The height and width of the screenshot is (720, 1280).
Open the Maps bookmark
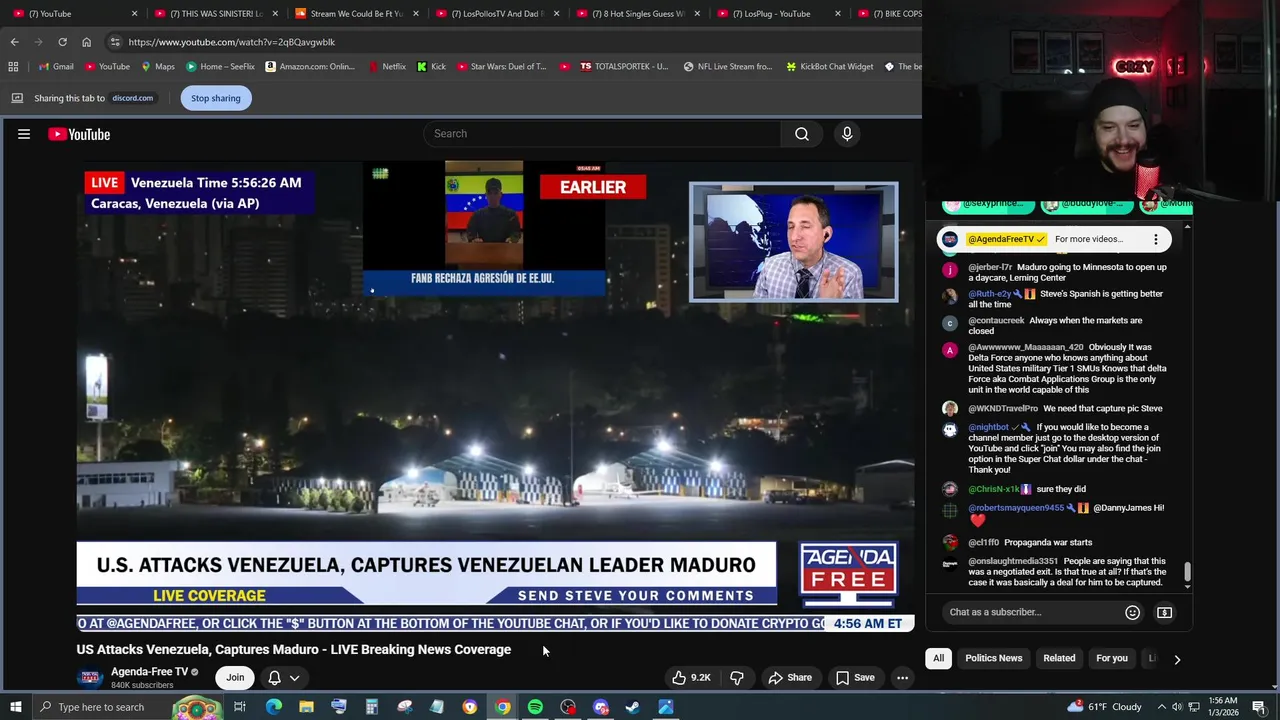coord(157,67)
